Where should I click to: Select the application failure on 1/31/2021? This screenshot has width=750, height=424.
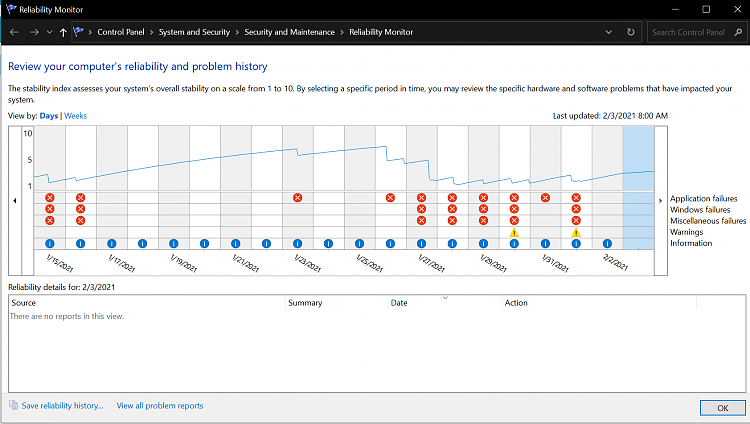click(545, 198)
